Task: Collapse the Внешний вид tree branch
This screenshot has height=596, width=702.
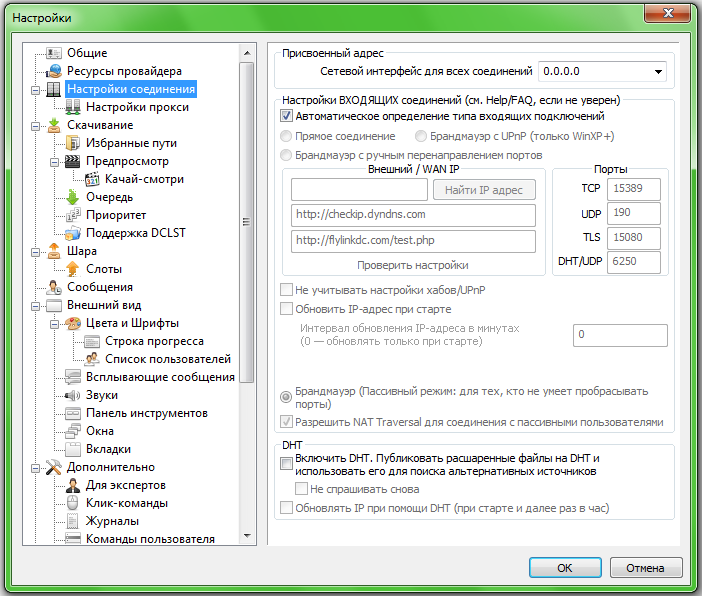Action: point(36,305)
